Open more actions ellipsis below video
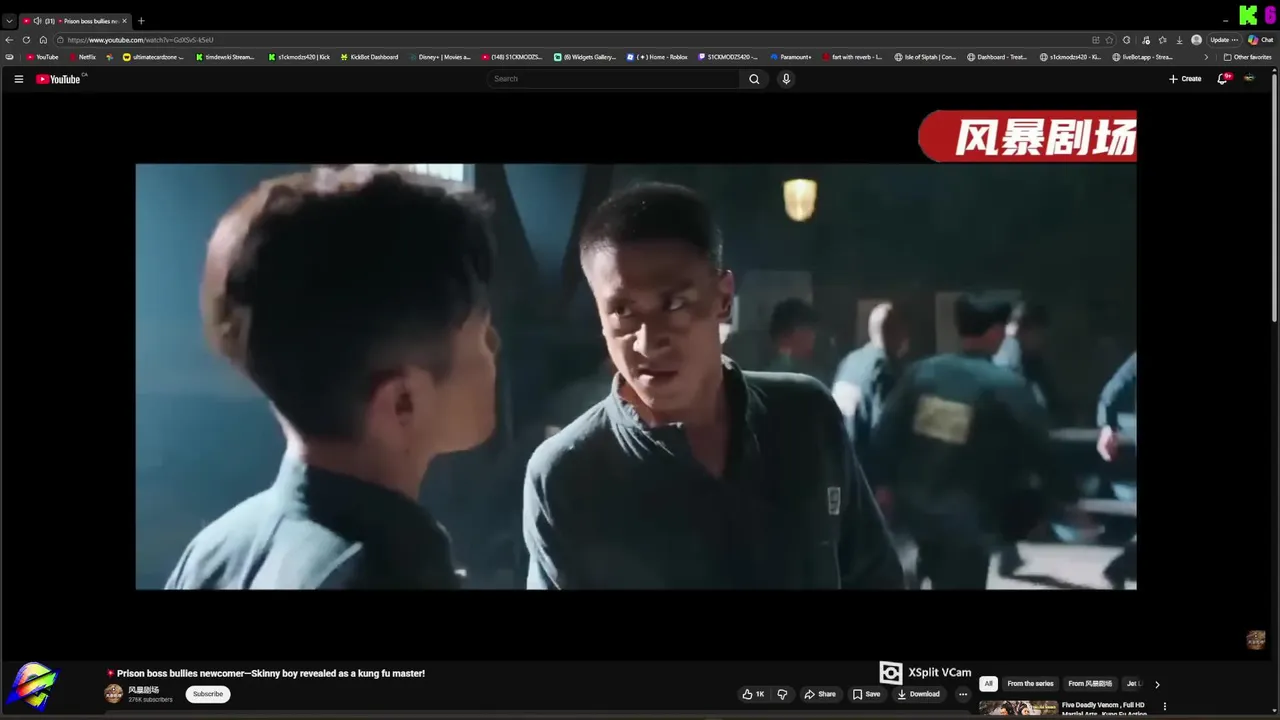This screenshot has height=720, width=1280. coord(963,694)
